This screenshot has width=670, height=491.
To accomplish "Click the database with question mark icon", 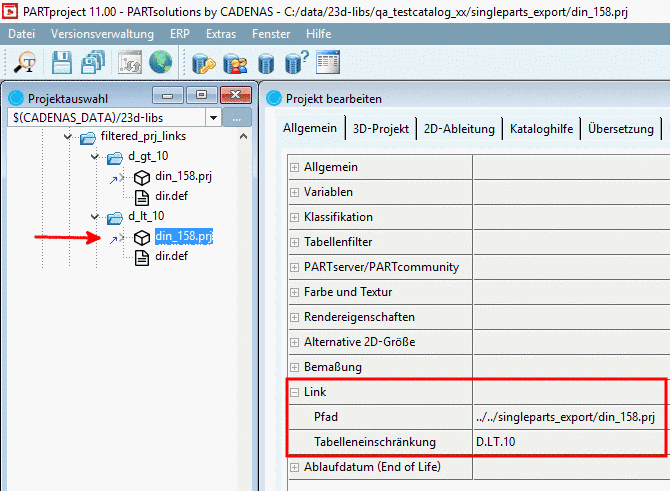I will (x=296, y=62).
